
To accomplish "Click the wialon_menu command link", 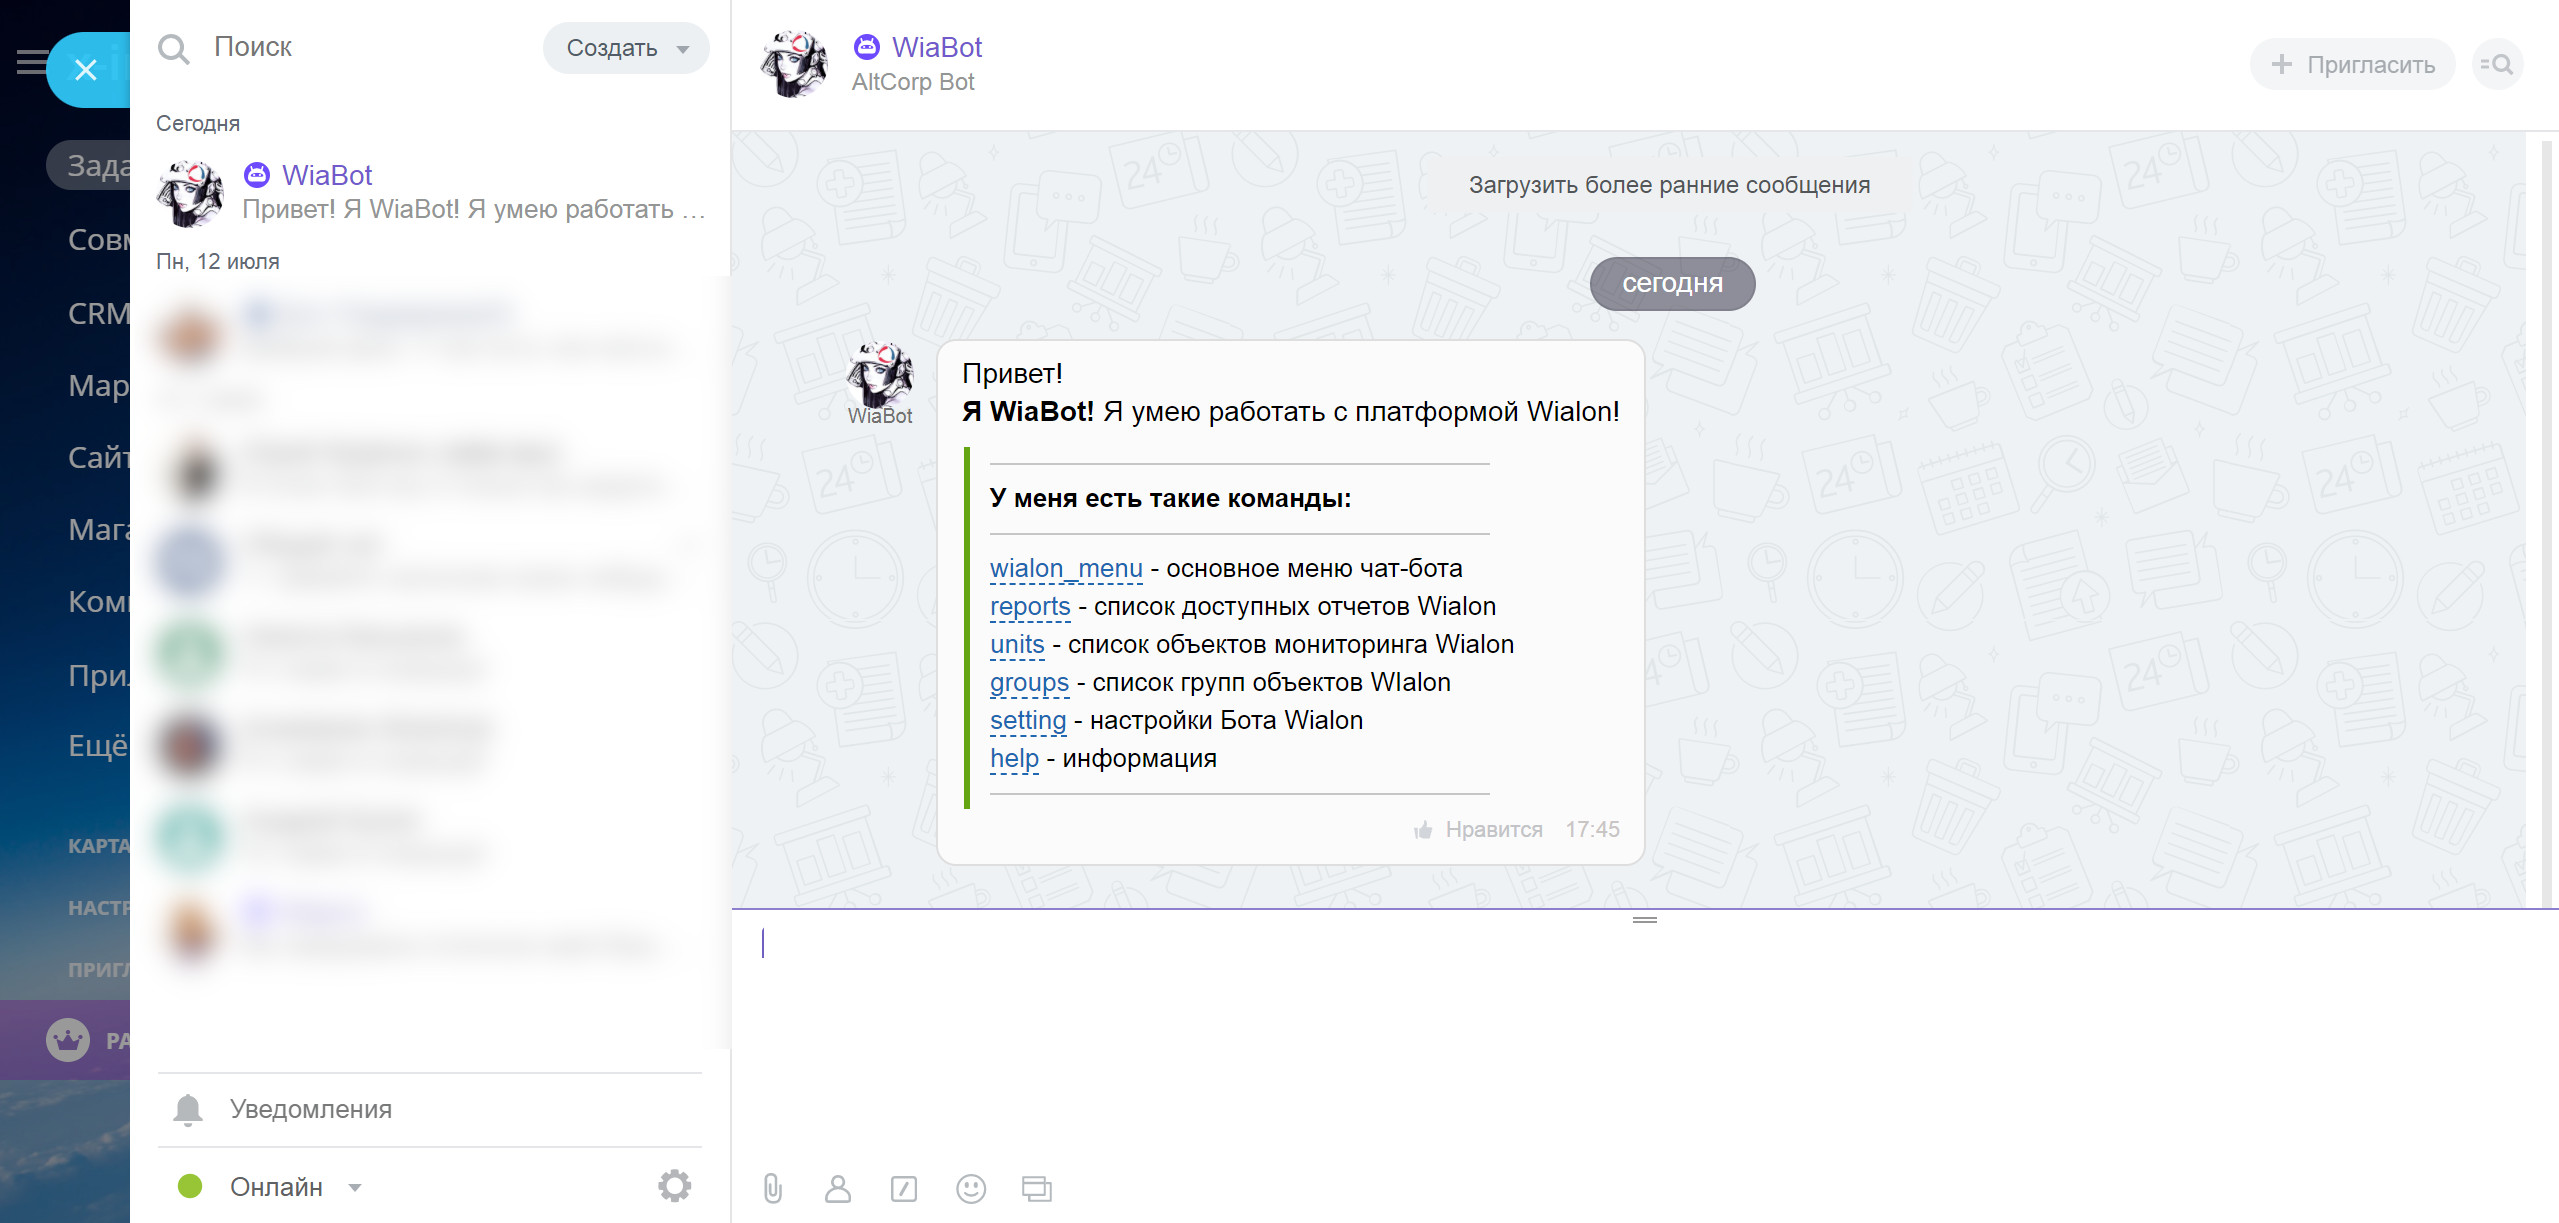I will pyautogui.click(x=1066, y=568).
